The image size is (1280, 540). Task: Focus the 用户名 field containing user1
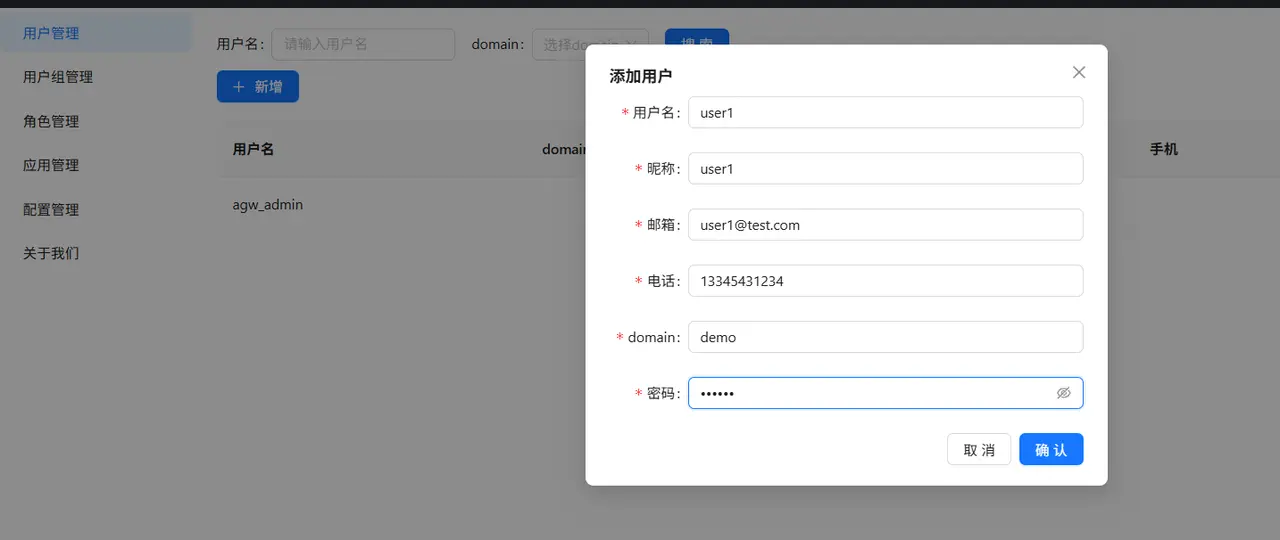886,112
